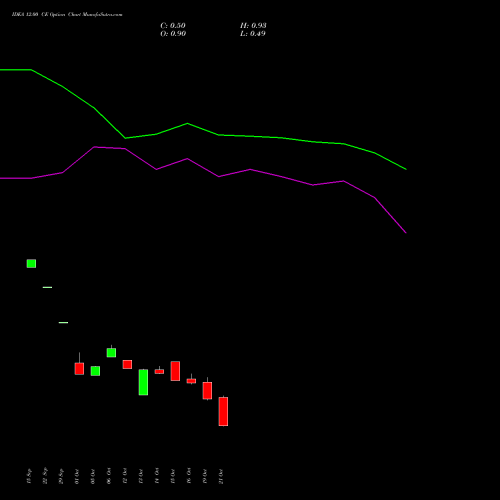Image resolution: width=500 pixels, height=500 pixels.
Task: Click the "21 Oct" date label
Action: pyautogui.click(x=221, y=476)
